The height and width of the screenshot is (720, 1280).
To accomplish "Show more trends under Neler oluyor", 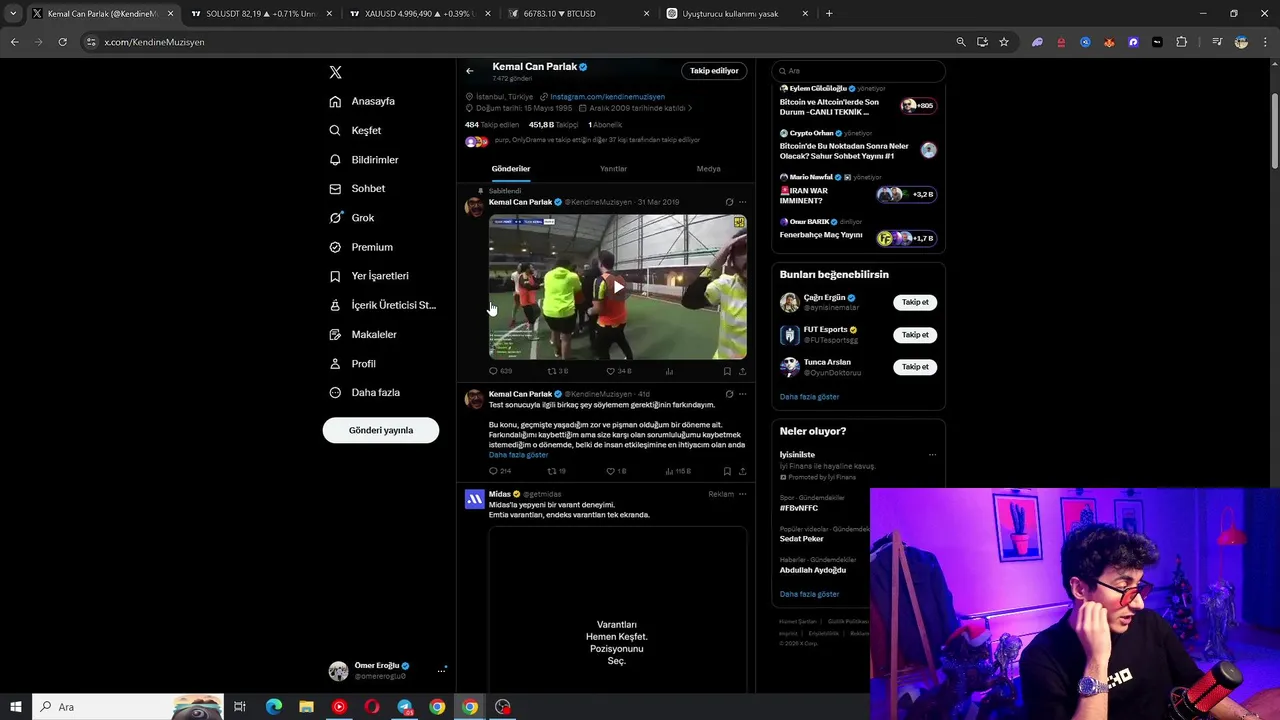I will coord(809,594).
